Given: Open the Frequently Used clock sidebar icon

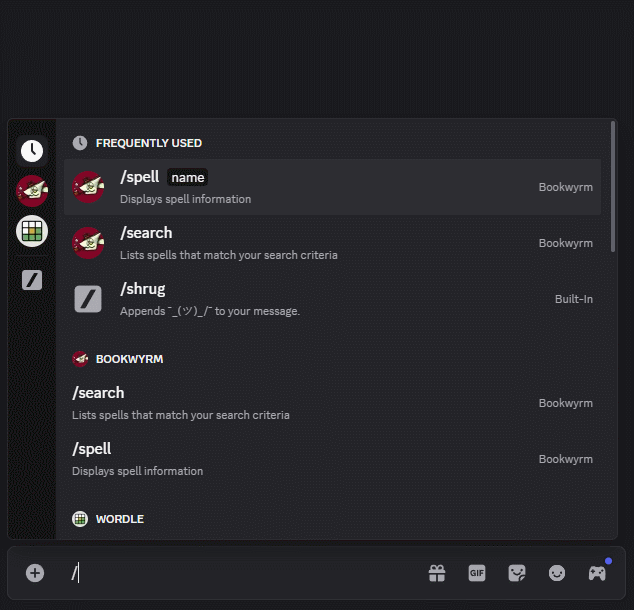Looking at the screenshot, I should (32, 151).
